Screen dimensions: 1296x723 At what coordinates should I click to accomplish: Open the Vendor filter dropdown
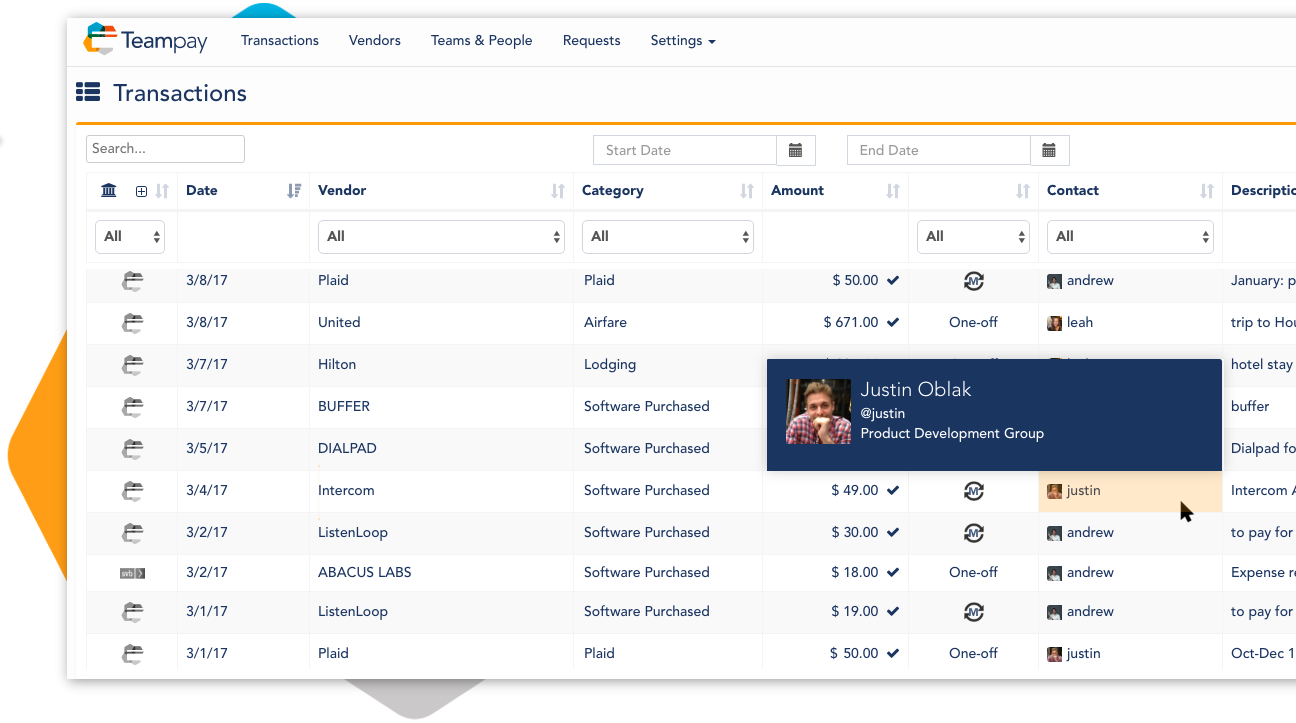click(441, 237)
